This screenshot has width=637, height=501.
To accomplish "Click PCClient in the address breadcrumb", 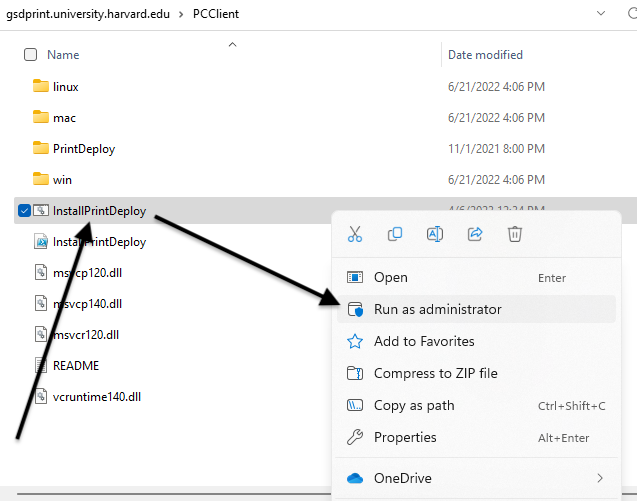I will (x=216, y=15).
